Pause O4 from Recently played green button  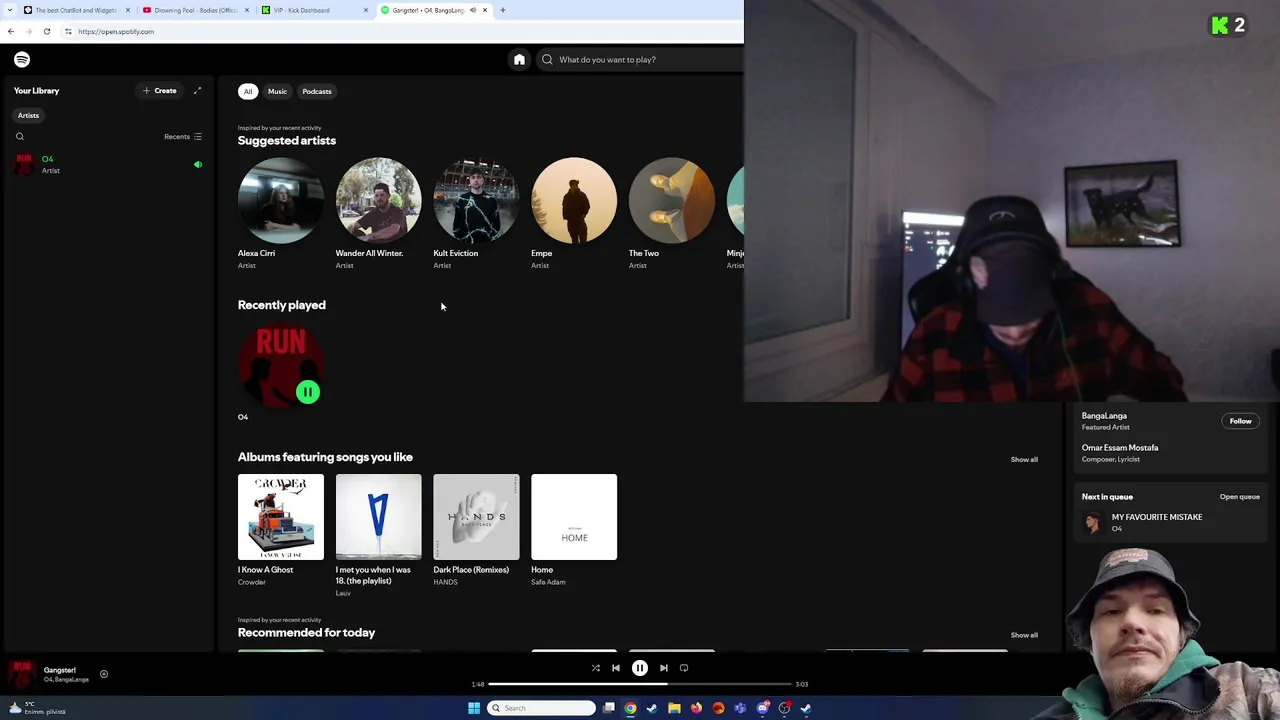(x=308, y=392)
